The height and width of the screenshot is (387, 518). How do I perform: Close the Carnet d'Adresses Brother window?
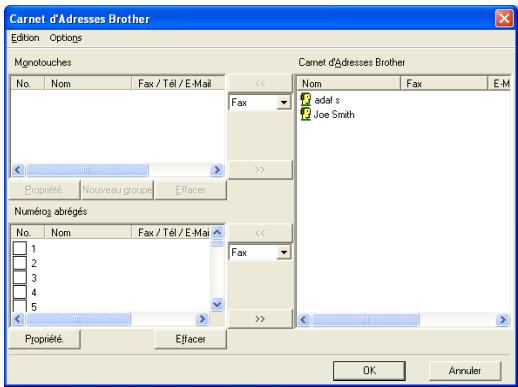(x=504, y=18)
